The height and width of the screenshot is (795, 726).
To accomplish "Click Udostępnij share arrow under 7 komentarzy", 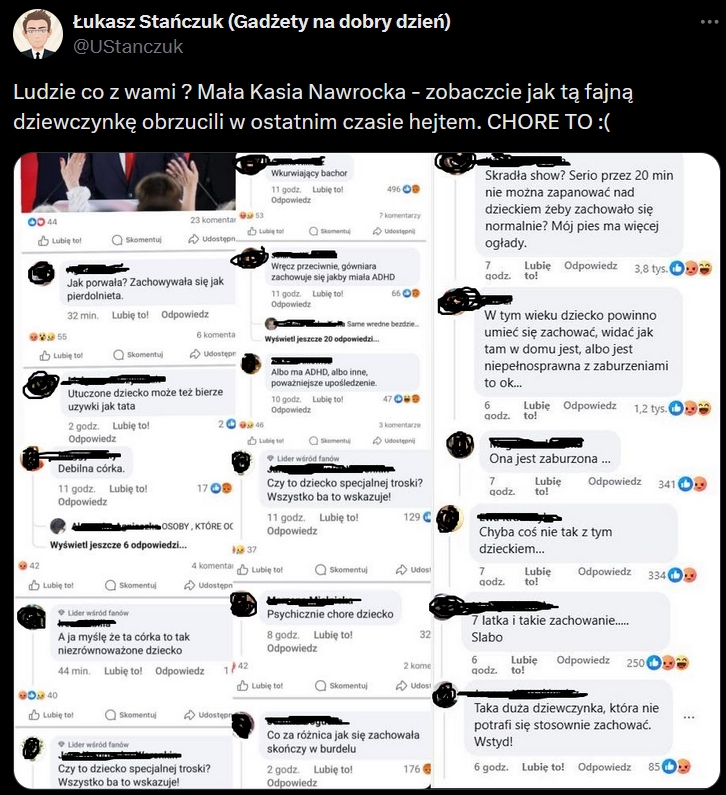I will coord(394,231).
